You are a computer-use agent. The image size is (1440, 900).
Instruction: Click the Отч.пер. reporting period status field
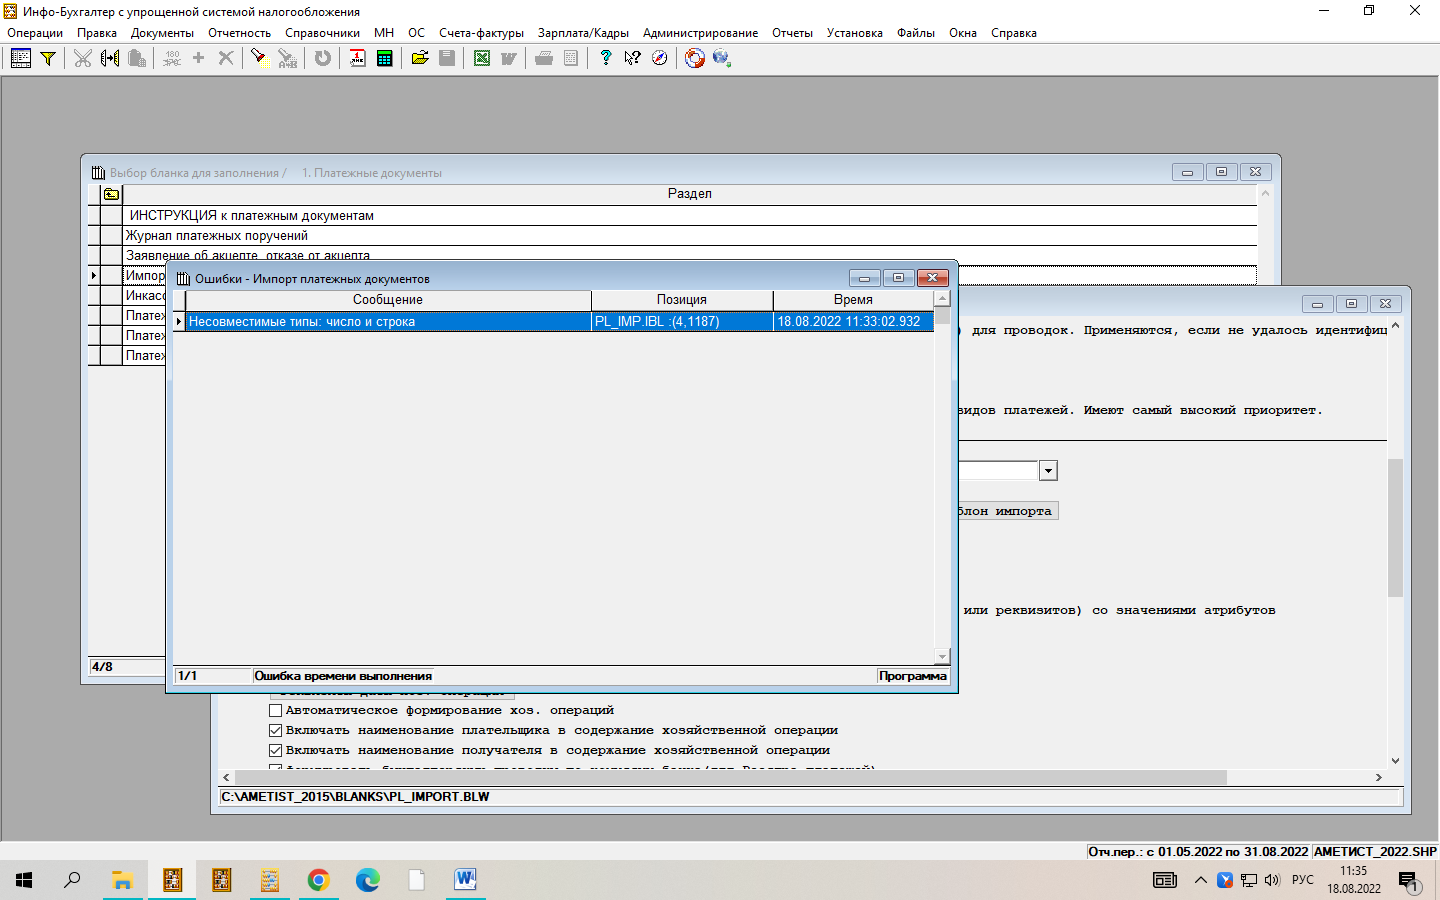point(1198,852)
